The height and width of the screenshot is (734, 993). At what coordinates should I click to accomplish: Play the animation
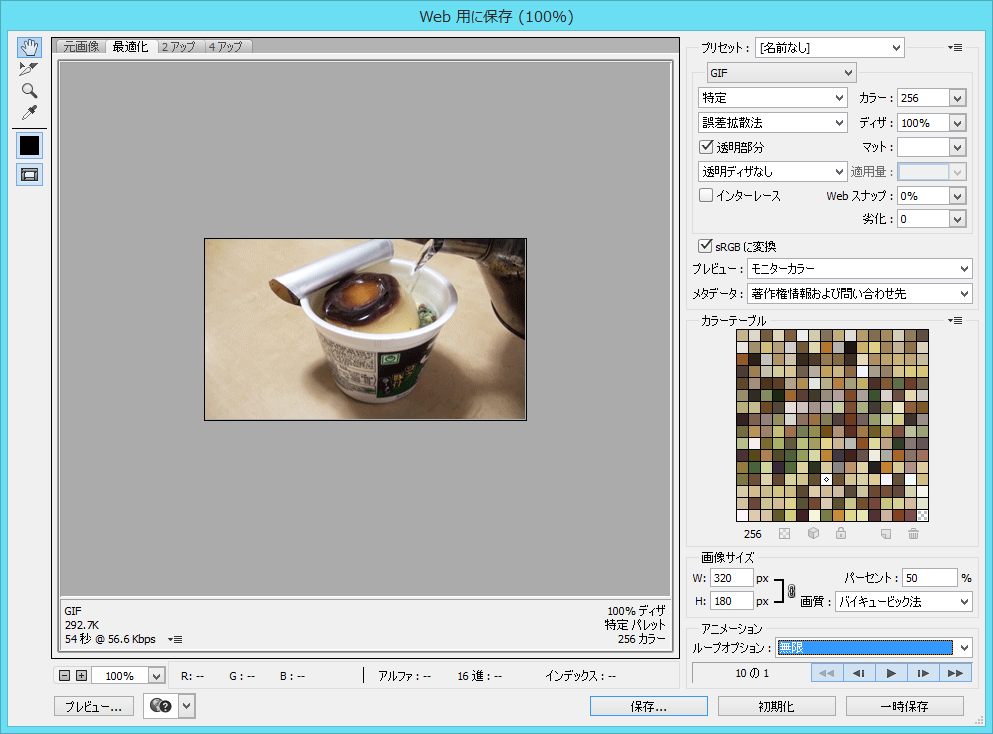pyautogui.click(x=891, y=673)
